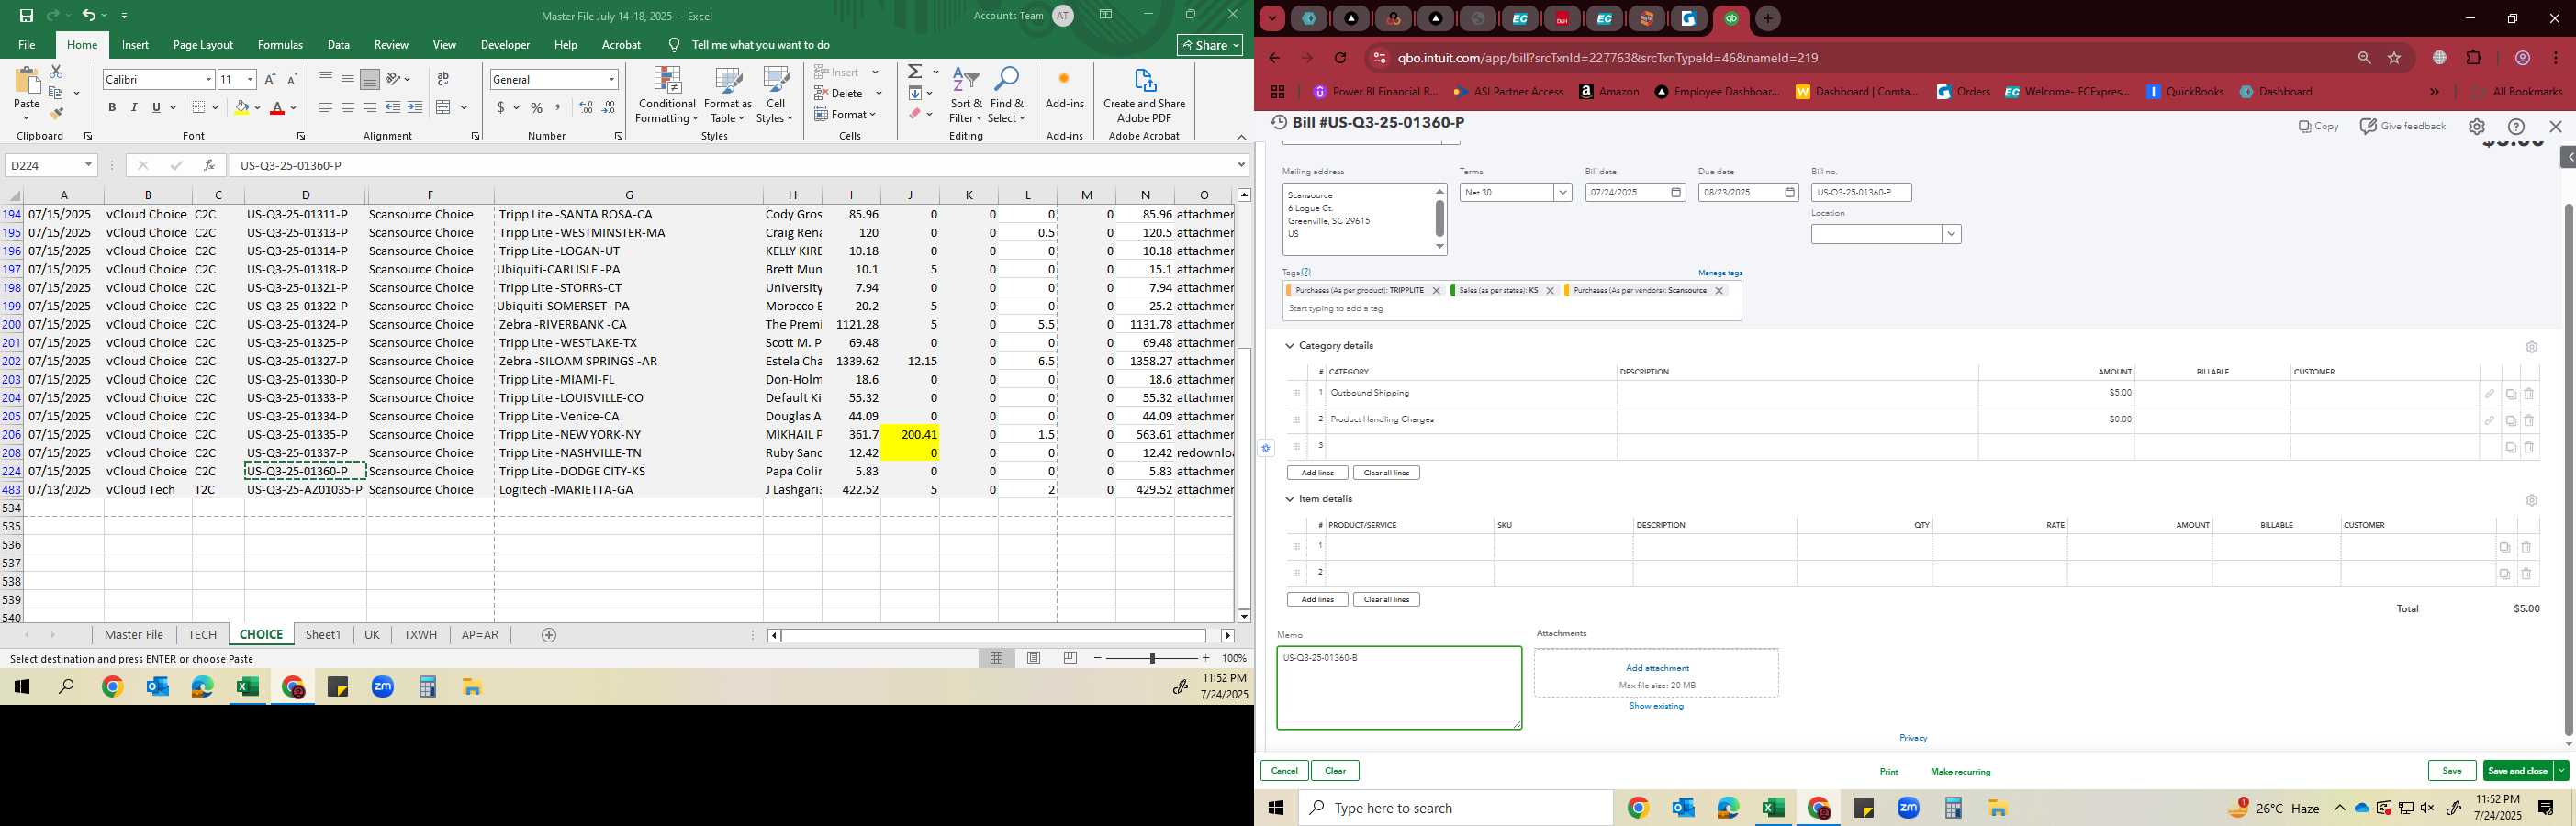
Task: Click the Format Painter brush icon
Action: [x=56, y=113]
